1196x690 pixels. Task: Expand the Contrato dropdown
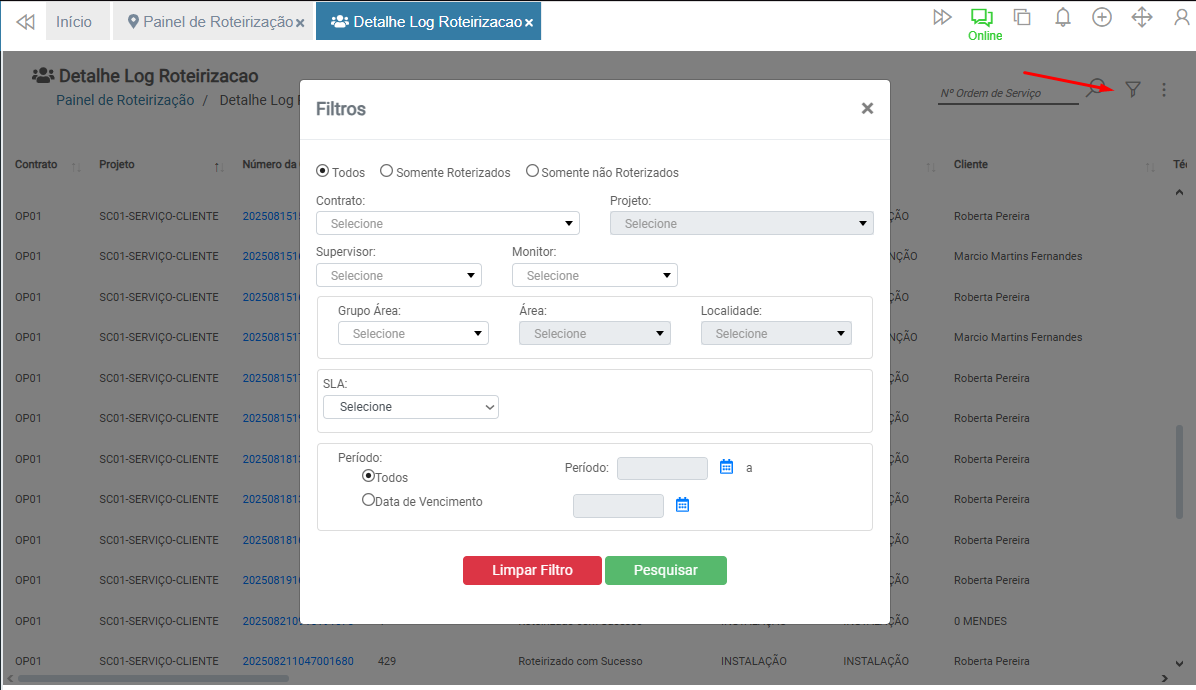click(447, 223)
